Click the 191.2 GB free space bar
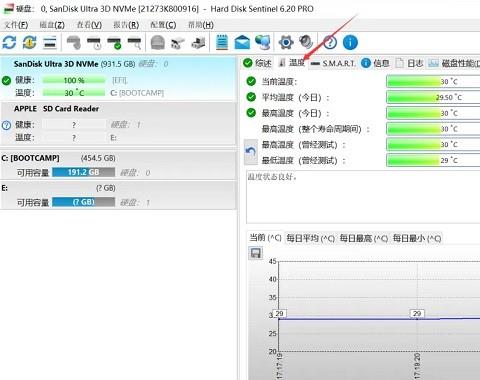This screenshot has height=380, width=480. coord(84,172)
